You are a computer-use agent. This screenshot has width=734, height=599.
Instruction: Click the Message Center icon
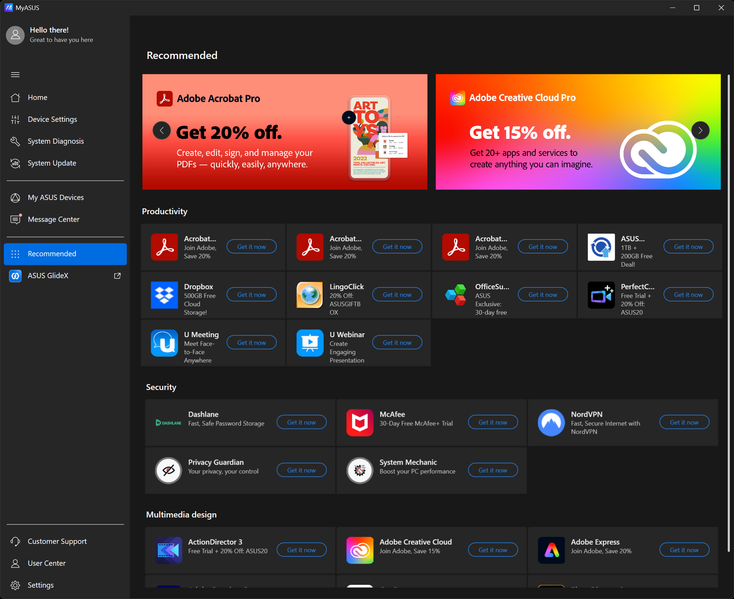click(x=15, y=219)
